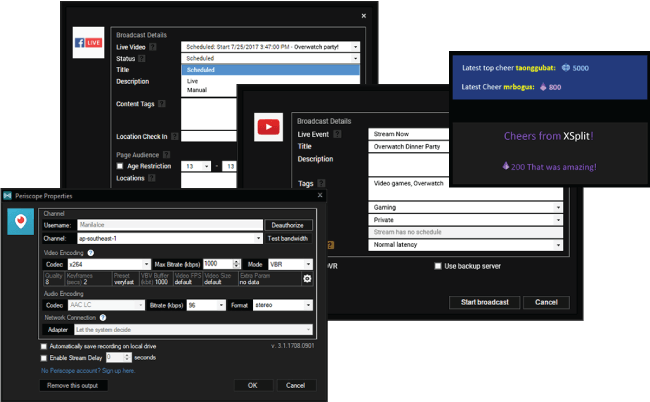Open help icon beside Live Event label
Screen dimensions: 650x402
click(337, 134)
